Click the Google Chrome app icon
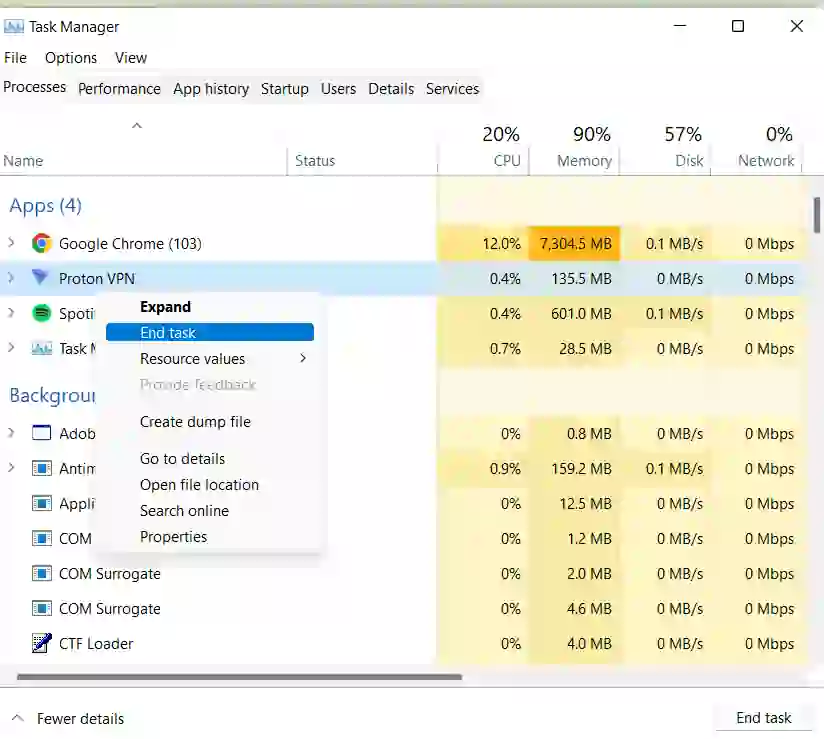This screenshot has height=739, width=824. pos(42,243)
